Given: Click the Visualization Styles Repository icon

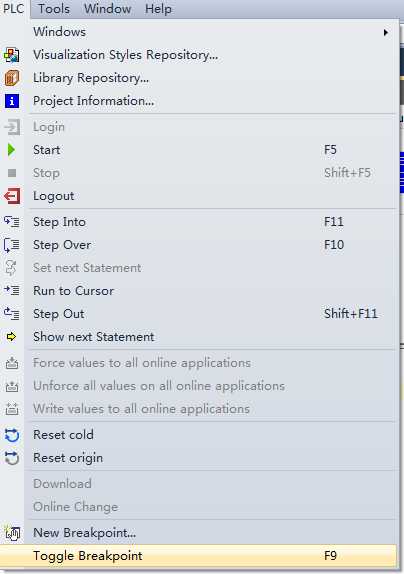Looking at the screenshot, I should 12,55.
